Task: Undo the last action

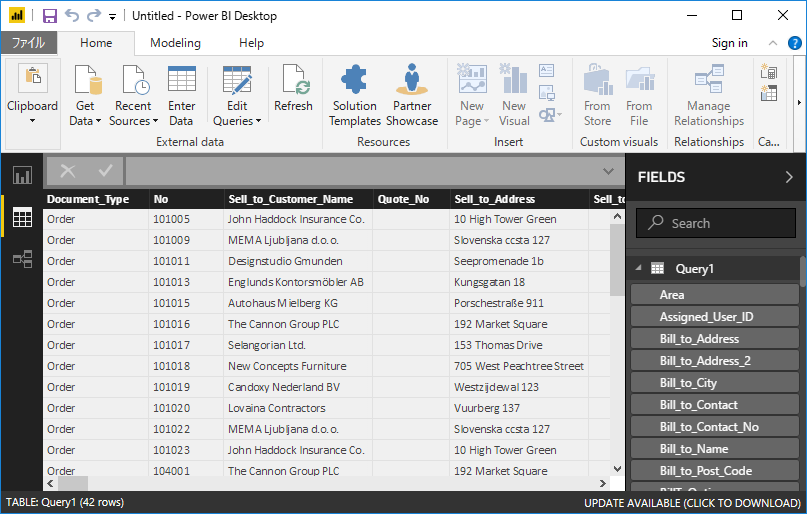Action: (x=72, y=16)
